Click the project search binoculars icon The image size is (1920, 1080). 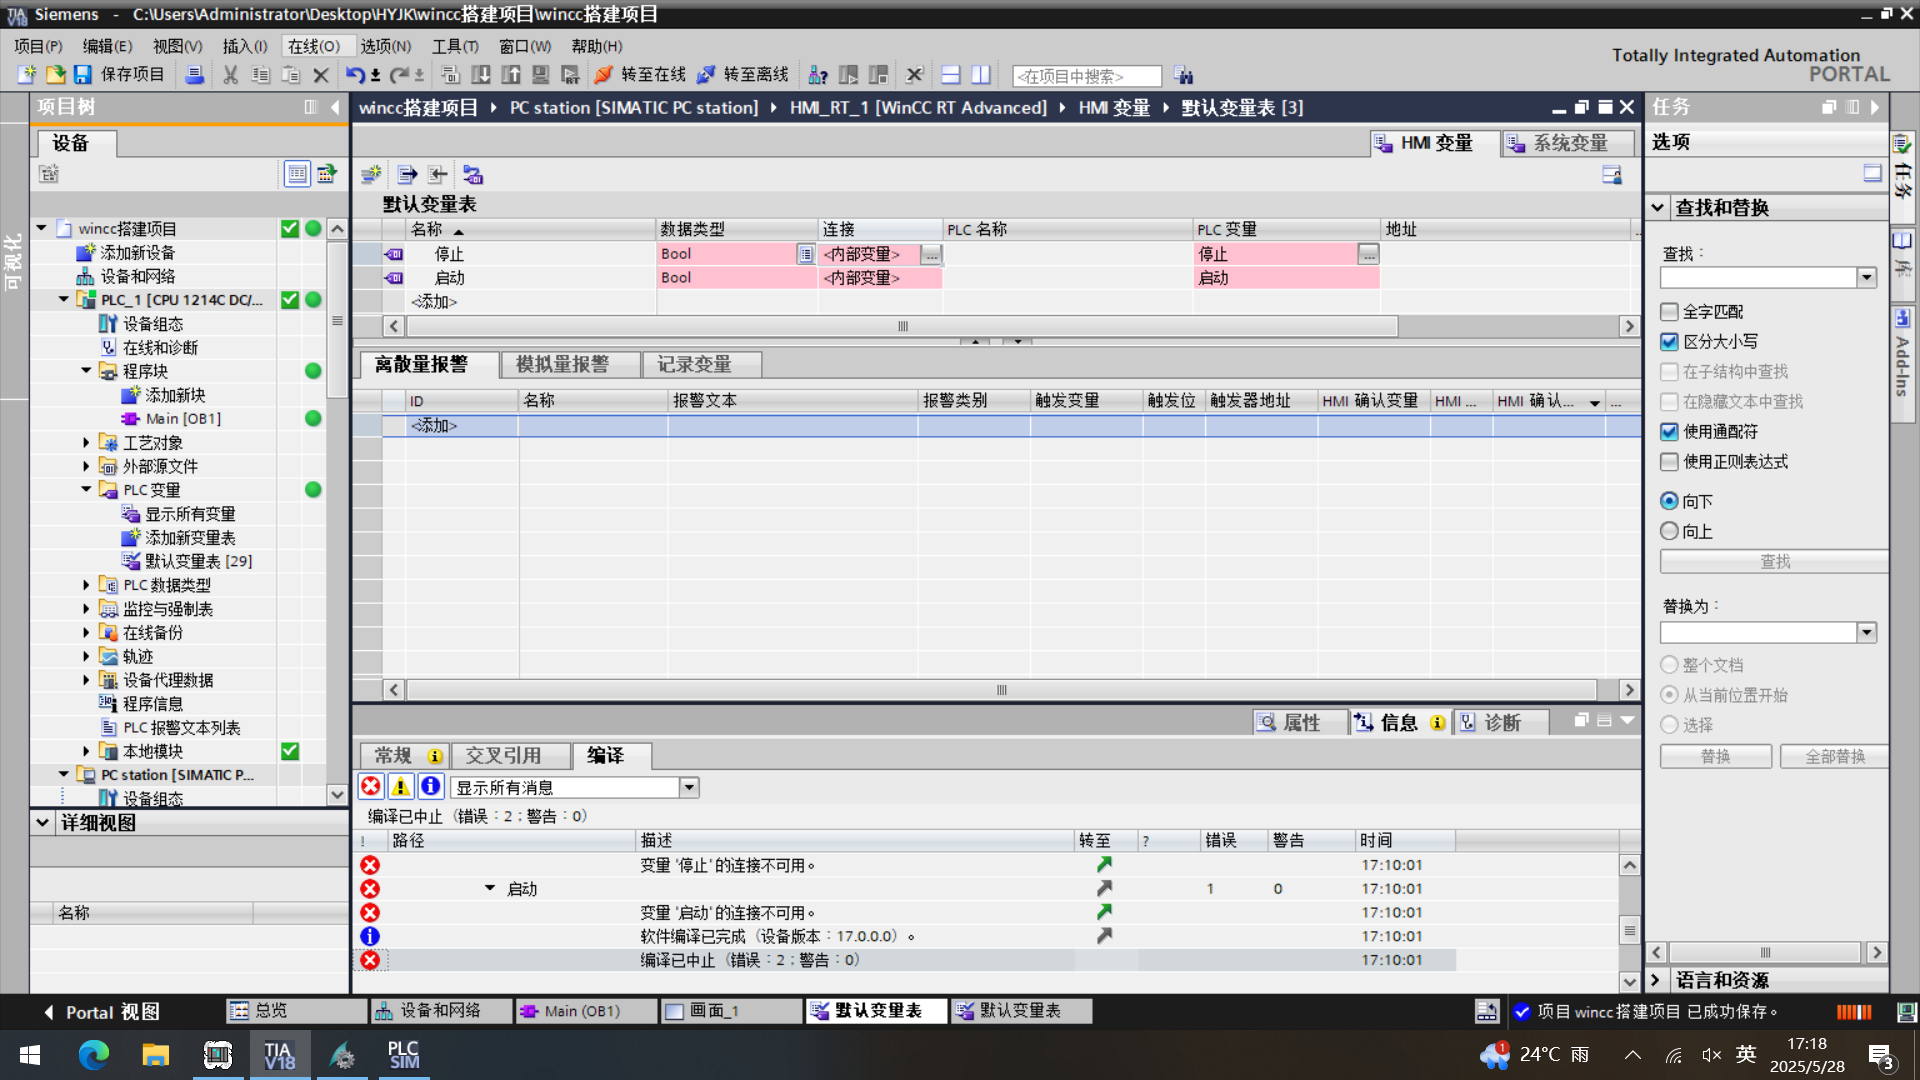[x=1184, y=76]
